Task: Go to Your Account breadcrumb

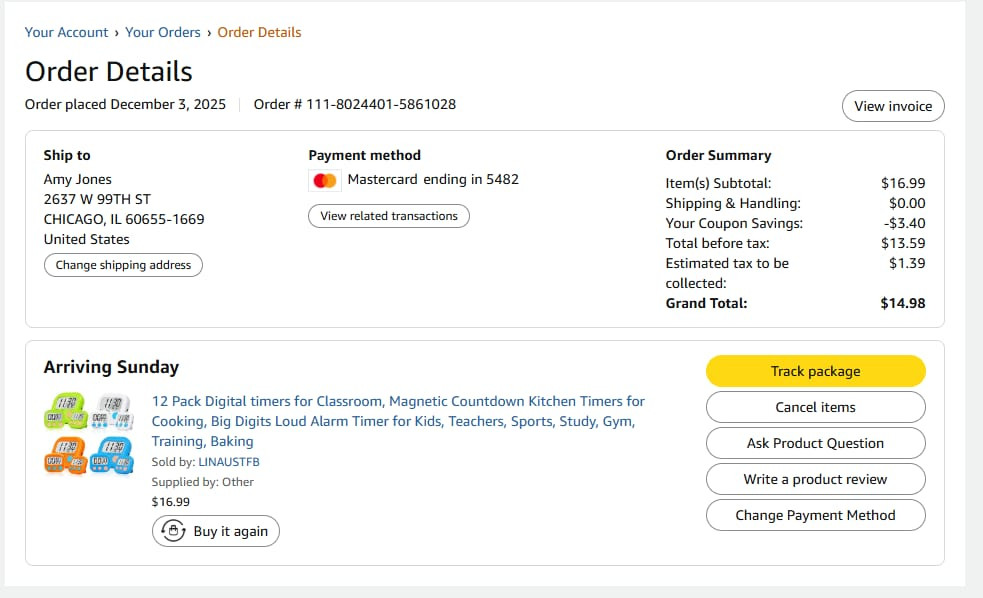Action: coord(66,32)
